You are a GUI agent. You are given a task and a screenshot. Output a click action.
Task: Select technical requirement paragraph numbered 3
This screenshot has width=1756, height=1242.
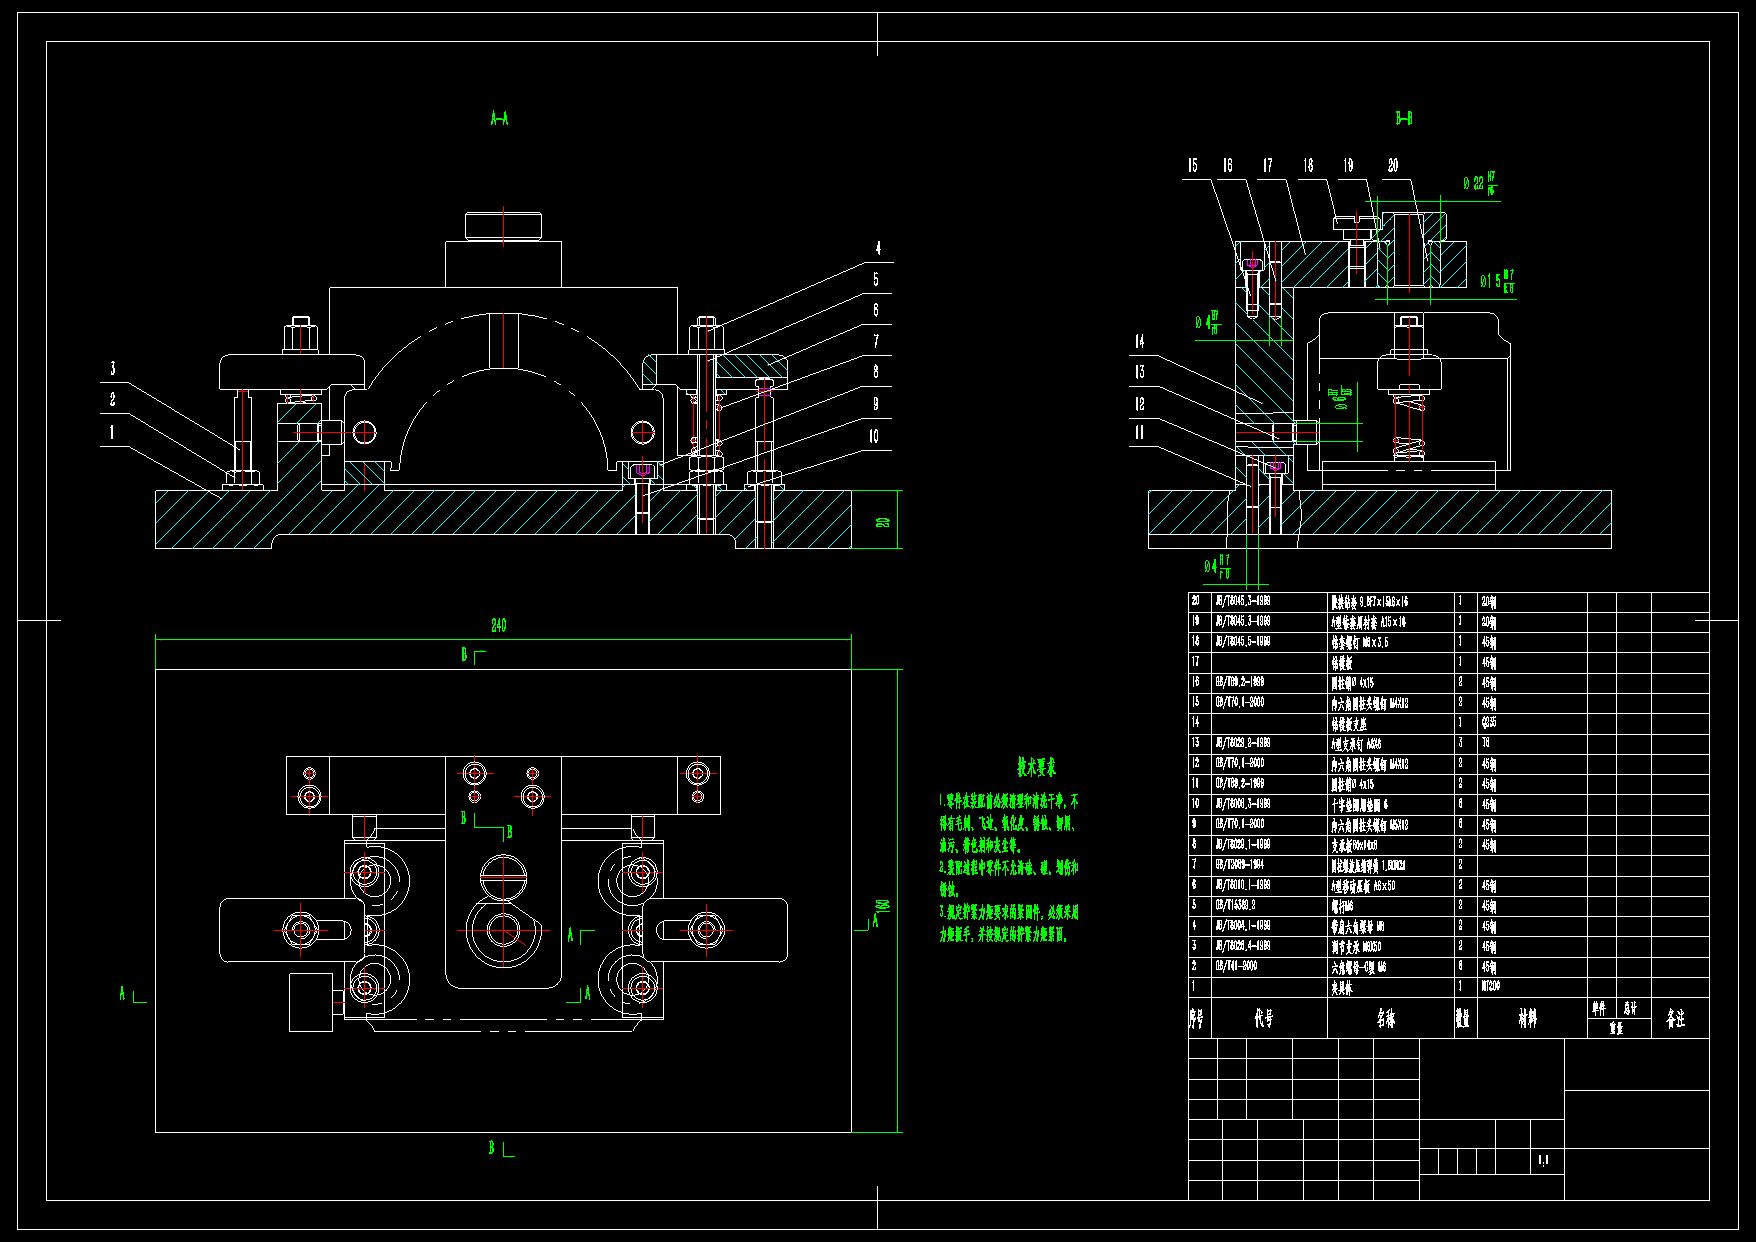tap(1008, 923)
